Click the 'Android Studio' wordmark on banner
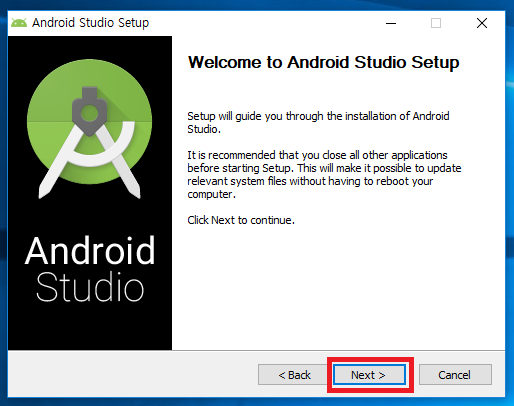Screen dimensions: 514x406 90,268
